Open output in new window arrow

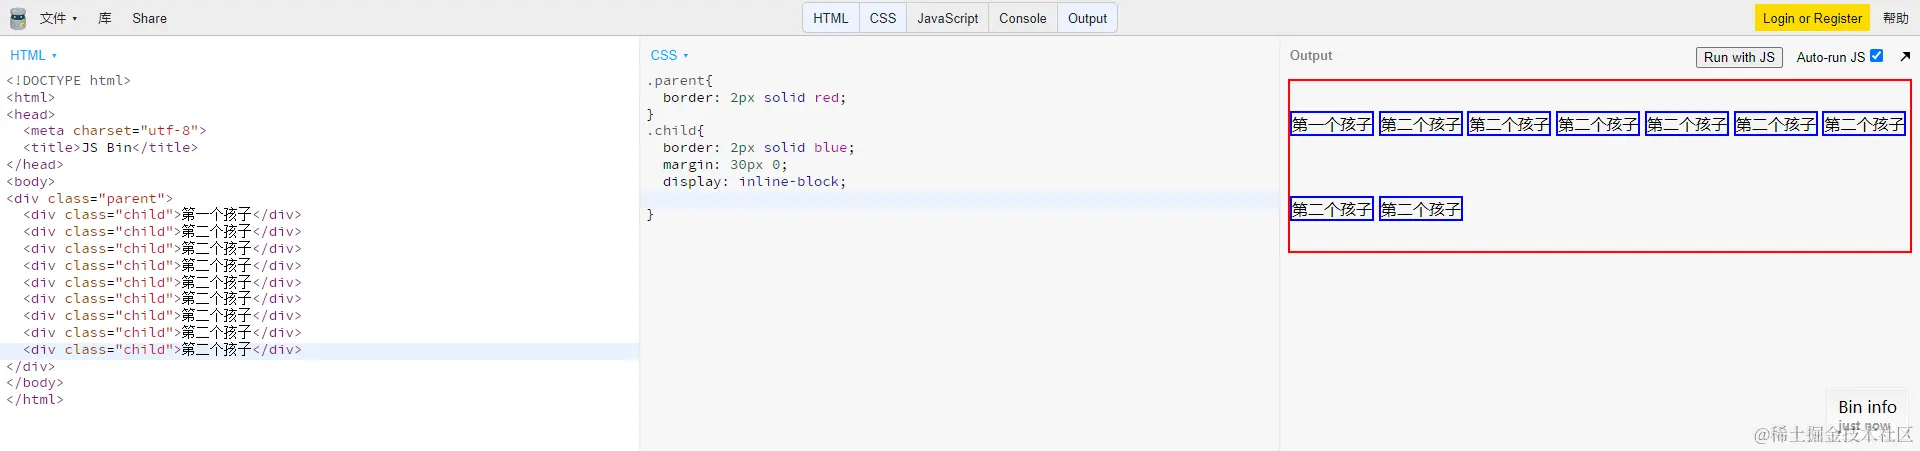pyautogui.click(x=1905, y=57)
